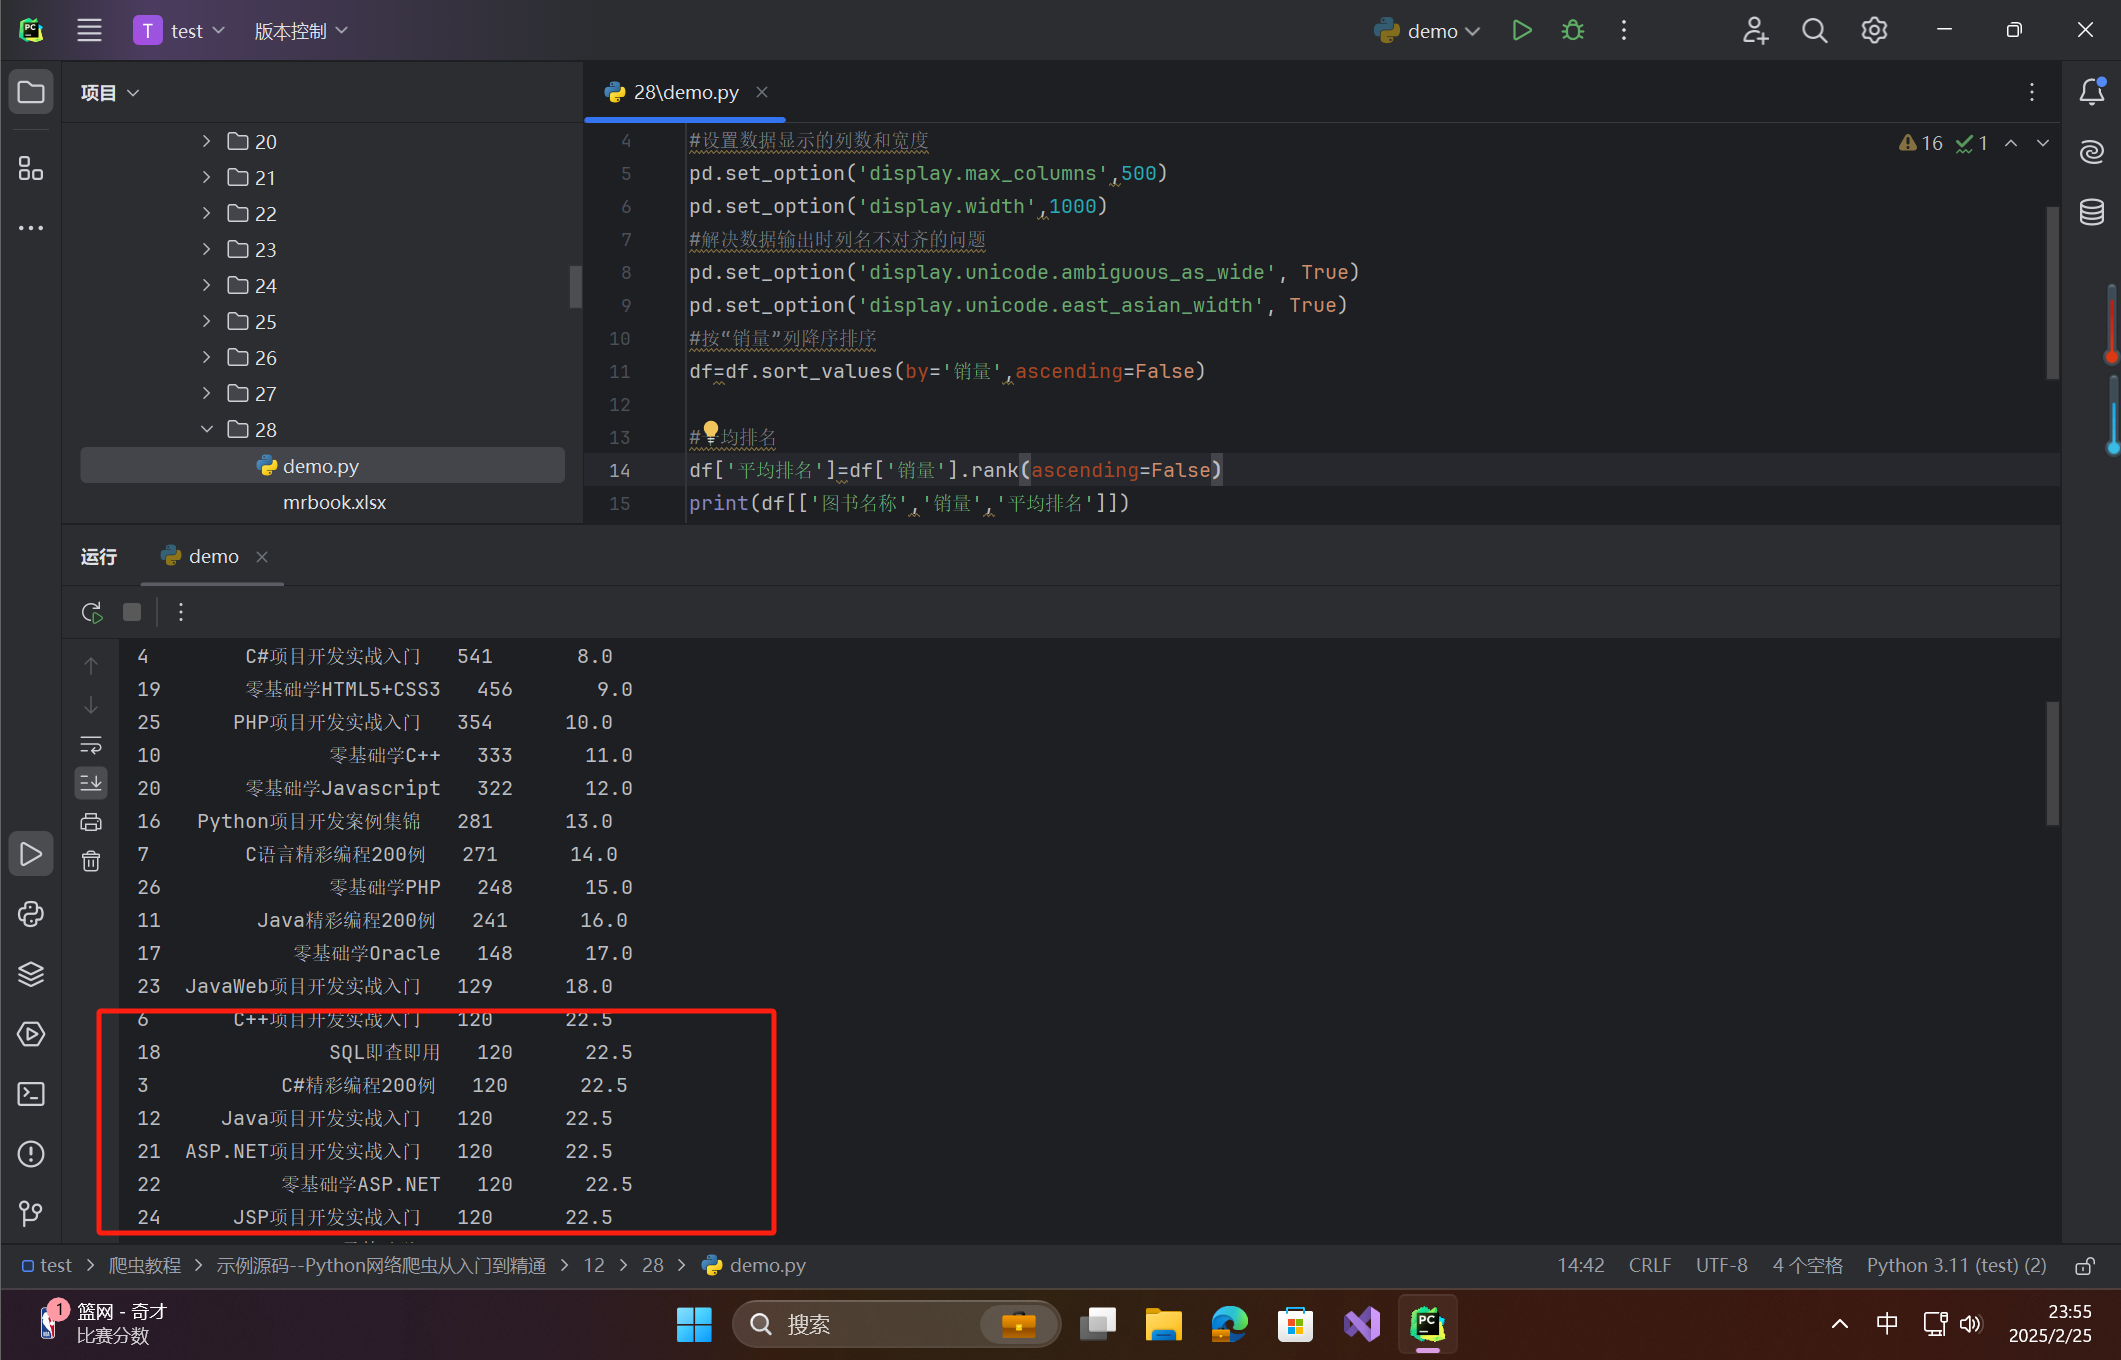
Task: Open the 版本控制 version control menu
Action: 301,31
